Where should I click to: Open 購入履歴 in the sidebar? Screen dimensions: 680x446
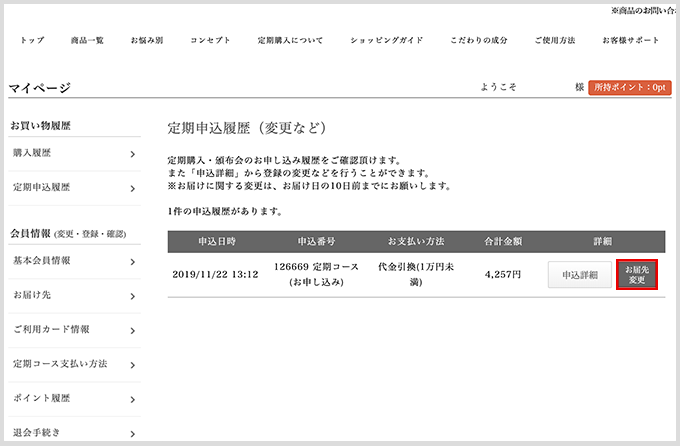click(74, 153)
